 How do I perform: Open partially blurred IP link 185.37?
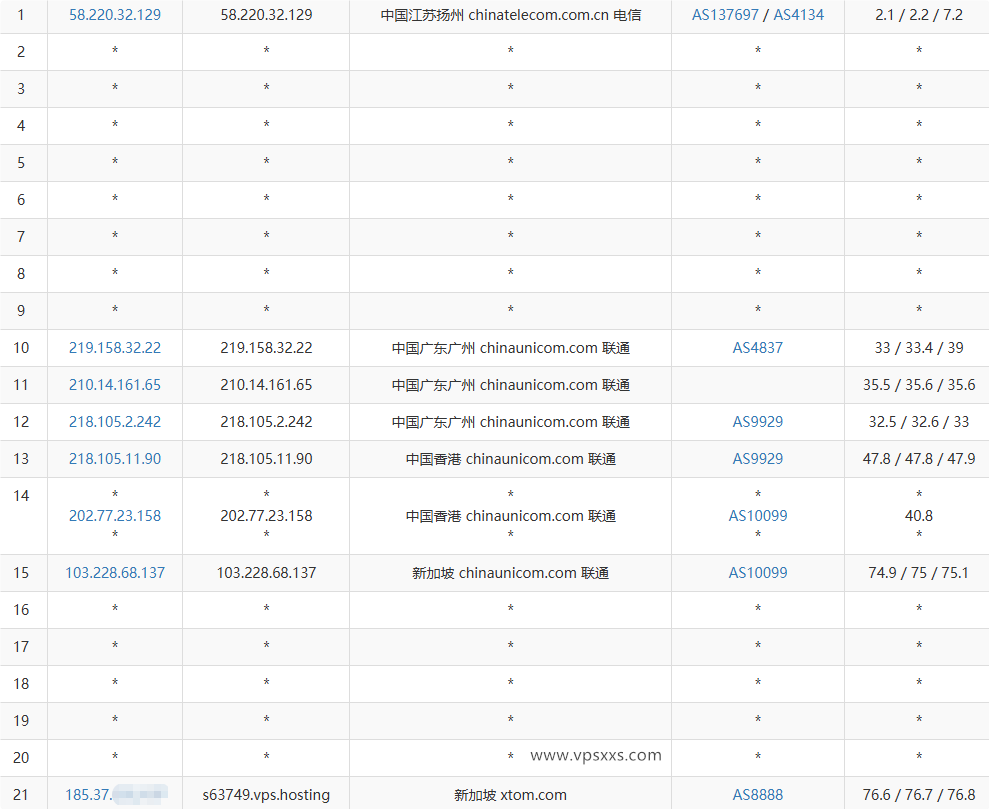pyautogui.click(x=116, y=794)
